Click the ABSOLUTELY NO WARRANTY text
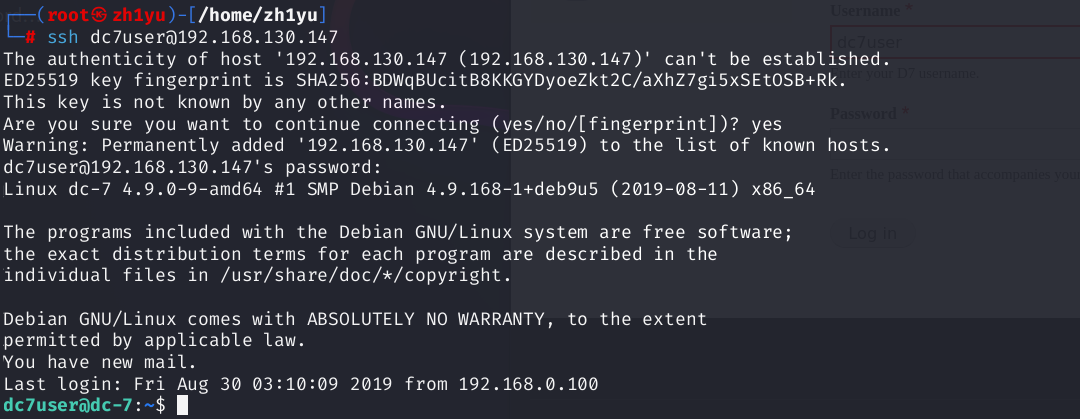1080x419 pixels. coord(427,319)
